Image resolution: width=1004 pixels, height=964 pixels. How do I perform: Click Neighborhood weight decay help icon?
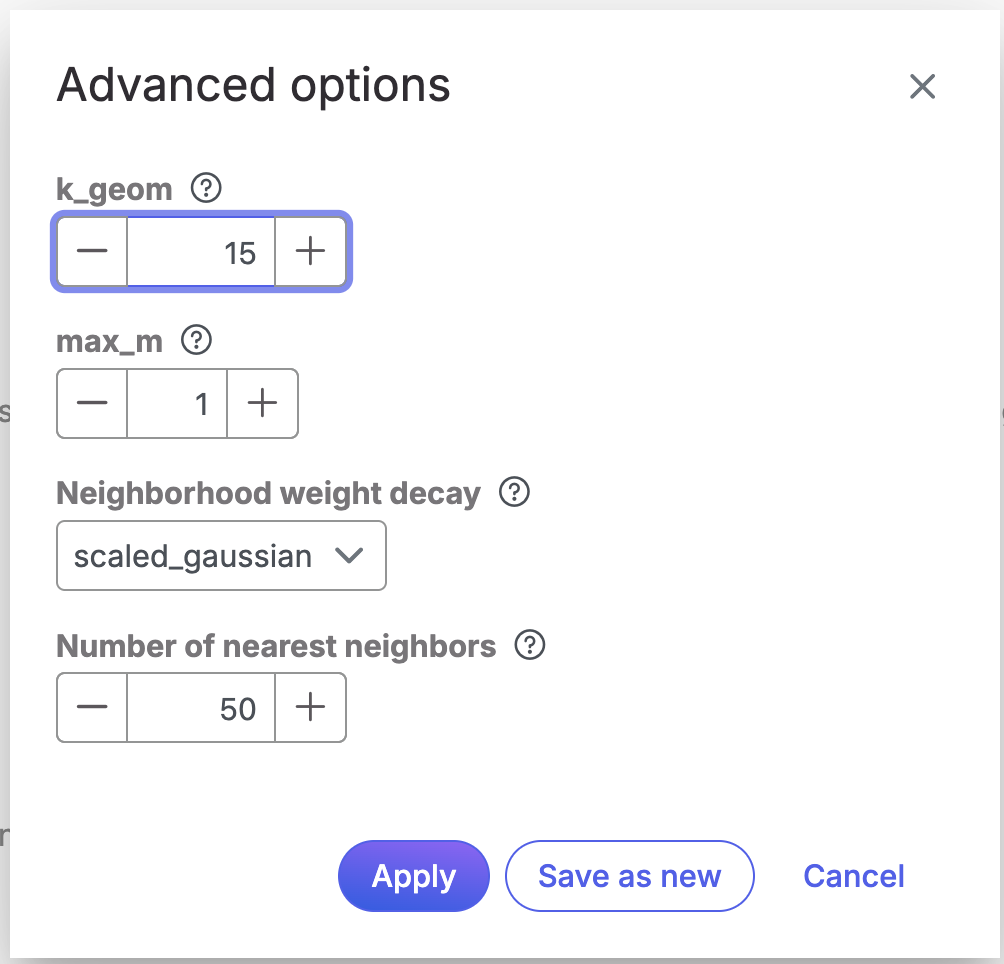point(514,493)
